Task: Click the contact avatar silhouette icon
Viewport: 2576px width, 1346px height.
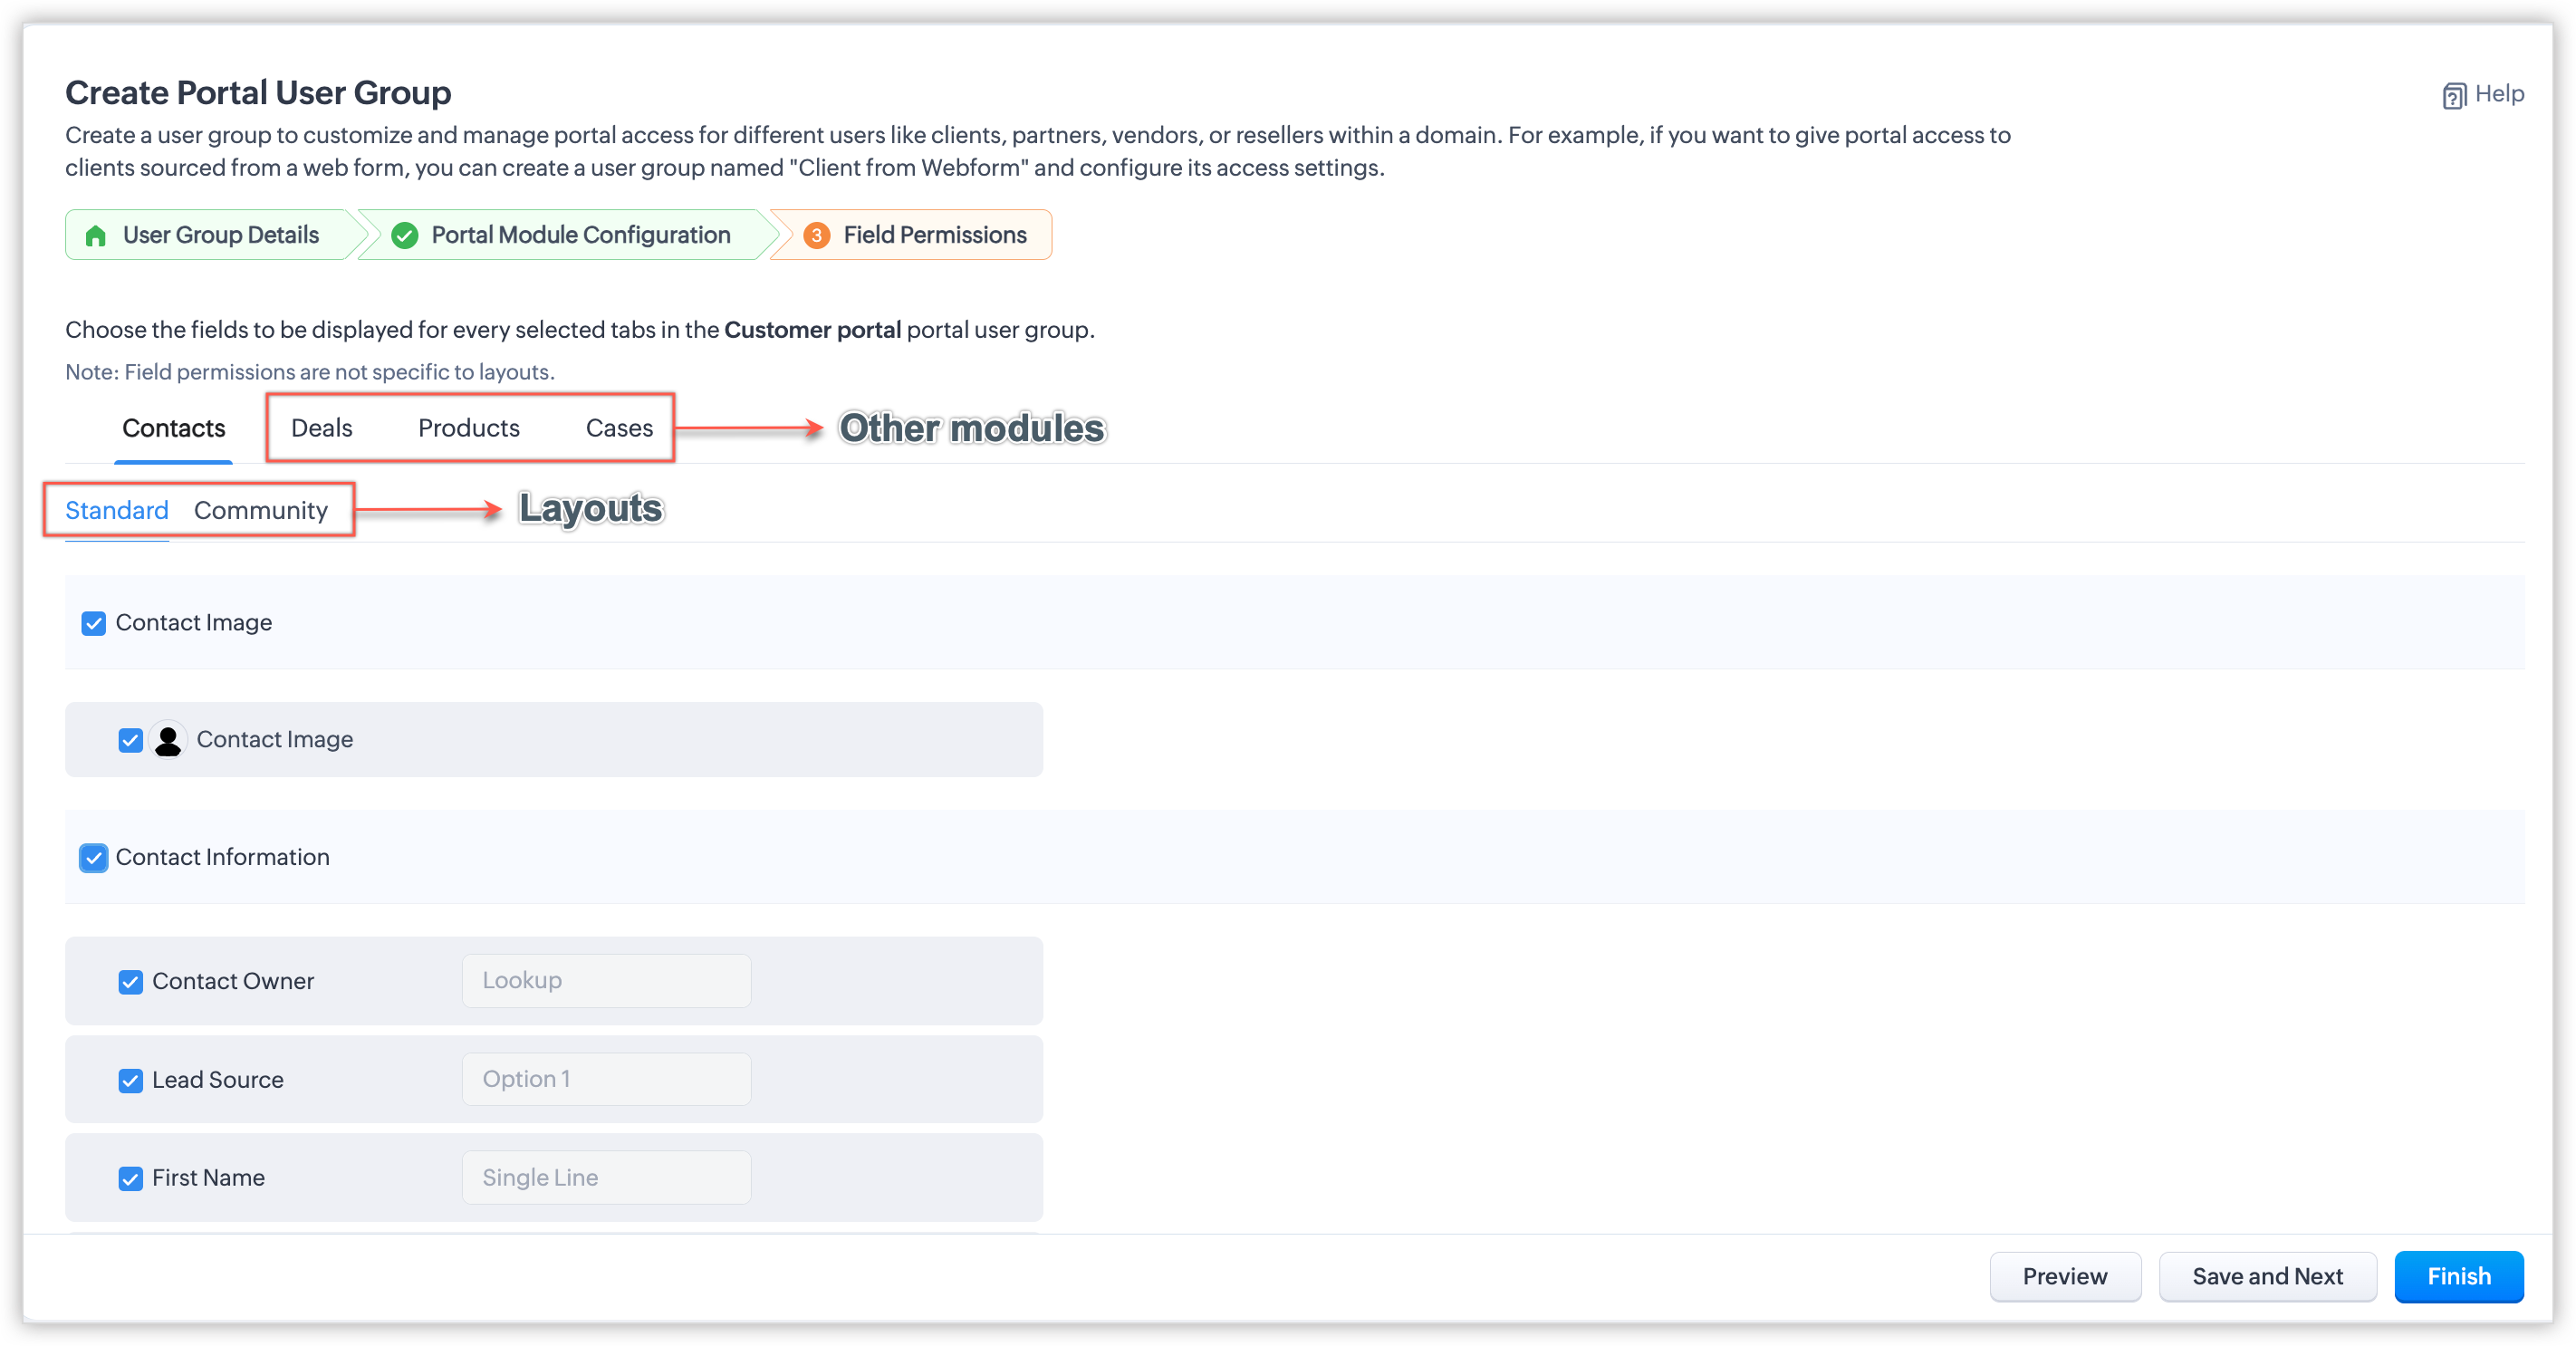Action: pos(168,740)
